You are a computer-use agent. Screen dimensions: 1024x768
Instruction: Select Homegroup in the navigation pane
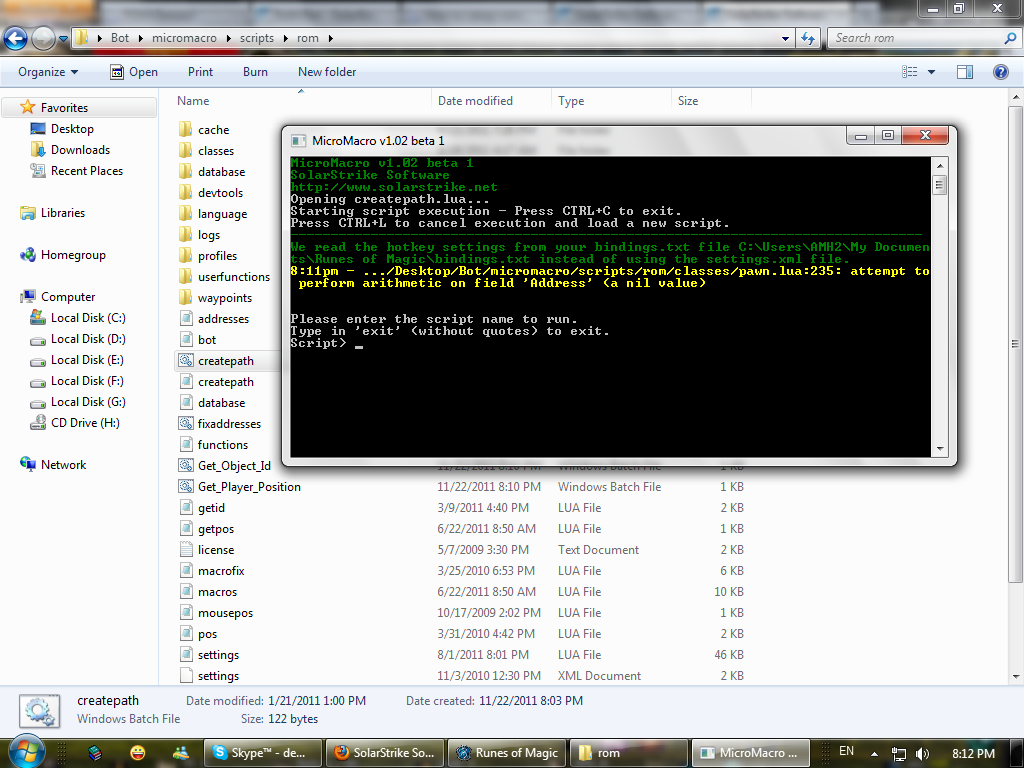tap(73, 255)
